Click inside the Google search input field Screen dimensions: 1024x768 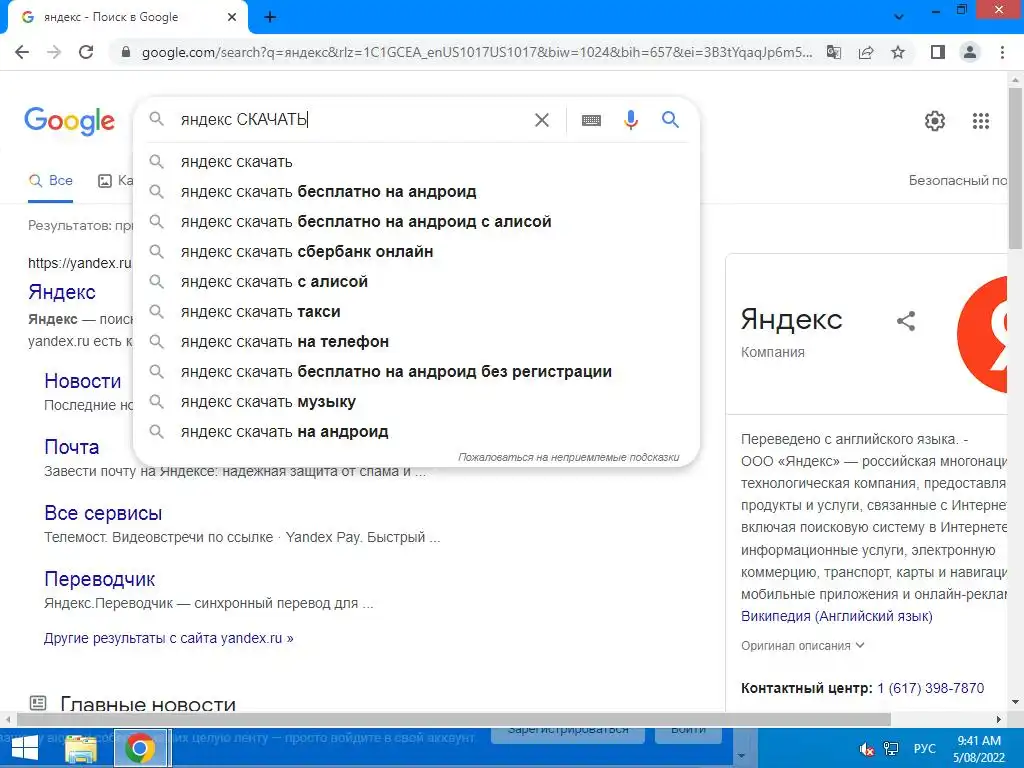[353, 120]
